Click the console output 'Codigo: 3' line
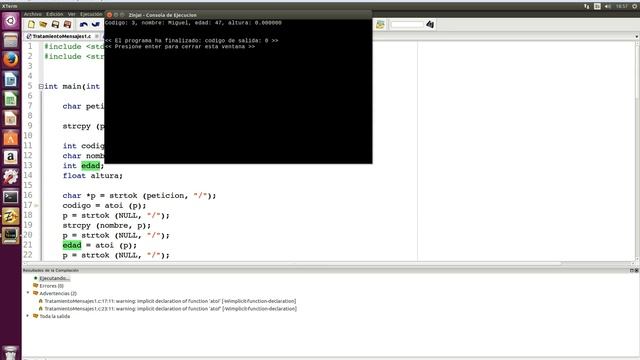Screen dimensions: 640x360 [193, 23]
